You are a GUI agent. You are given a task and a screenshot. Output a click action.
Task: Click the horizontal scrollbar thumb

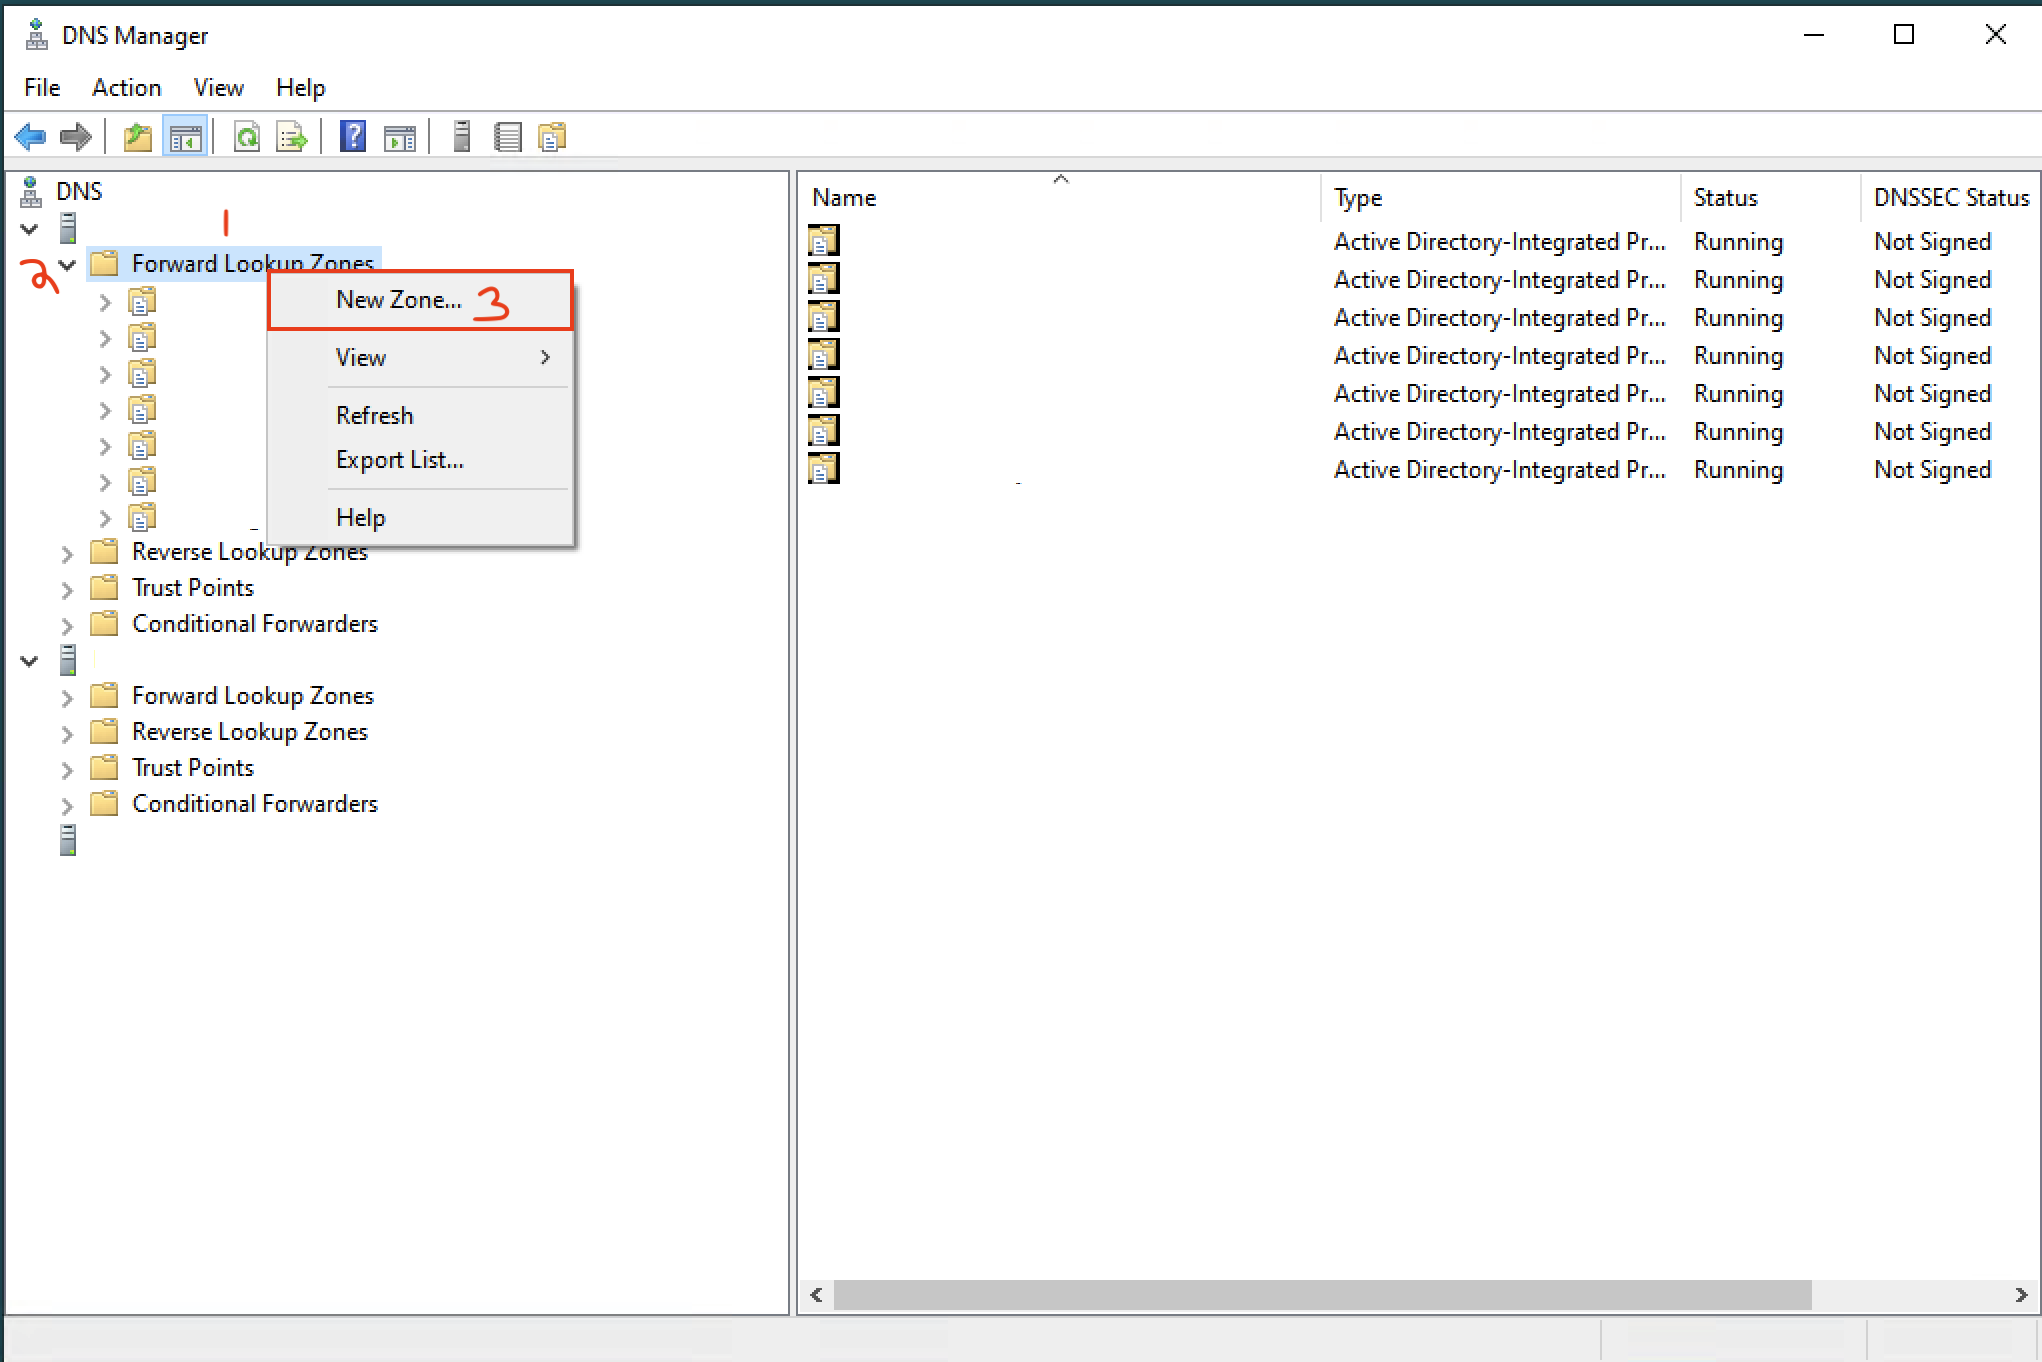tap(1322, 1294)
